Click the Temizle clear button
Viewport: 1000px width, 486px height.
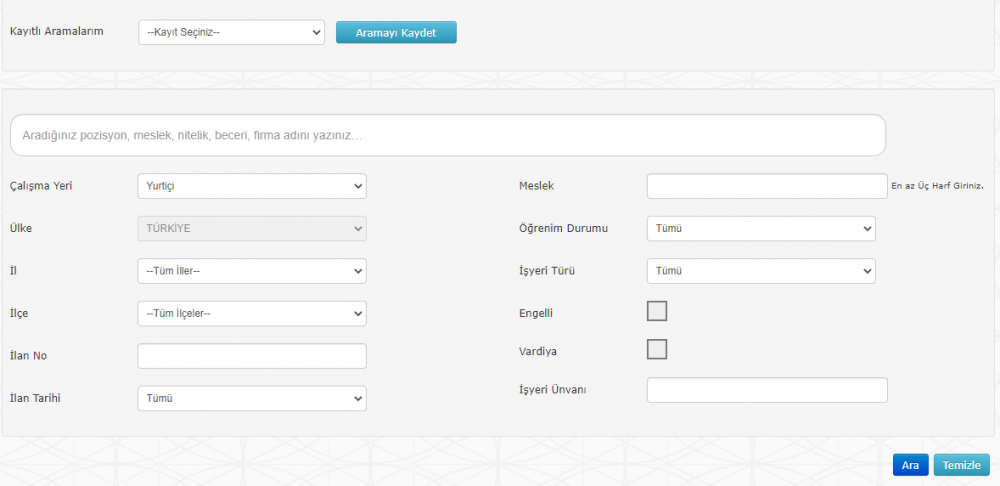point(961,465)
